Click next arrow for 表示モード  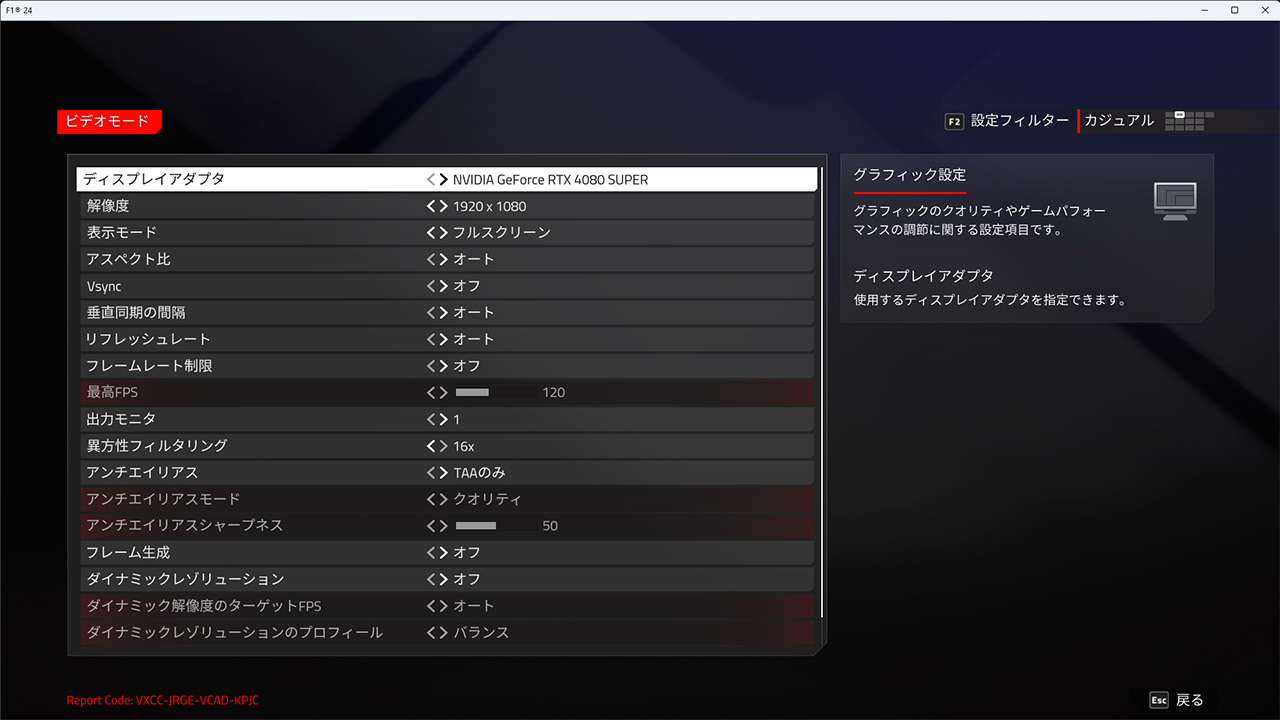443,233
